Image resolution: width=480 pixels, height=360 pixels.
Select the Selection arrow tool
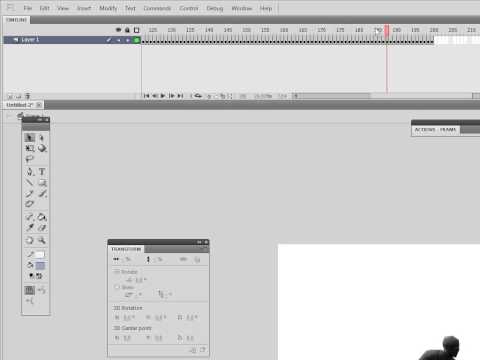[x=30, y=138]
